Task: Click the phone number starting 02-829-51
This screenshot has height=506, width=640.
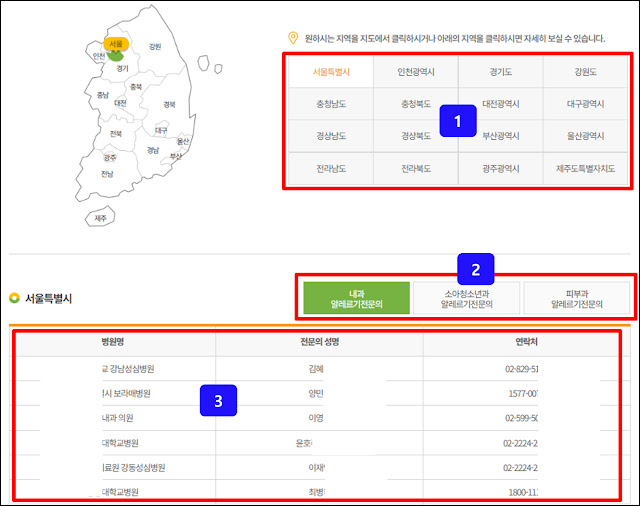Action: [x=521, y=369]
